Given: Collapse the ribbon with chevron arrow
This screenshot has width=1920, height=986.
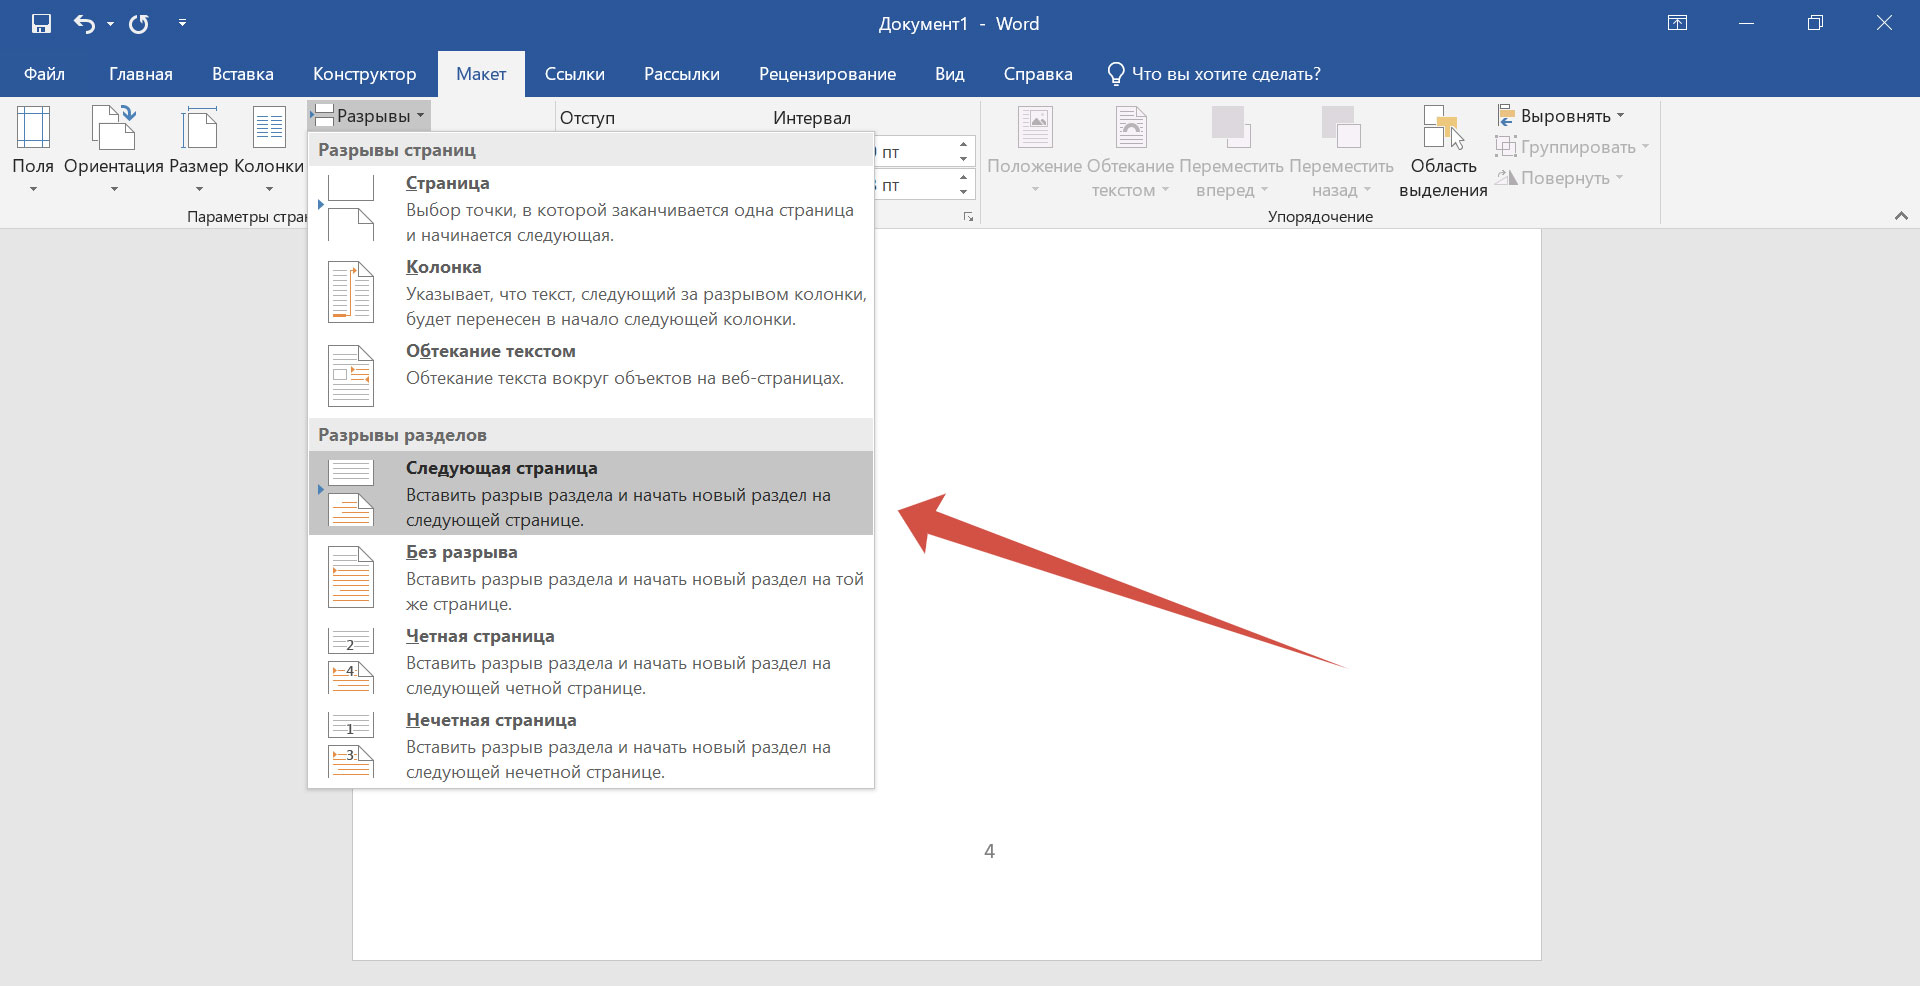Looking at the screenshot, I should [x=1901, y=216].
